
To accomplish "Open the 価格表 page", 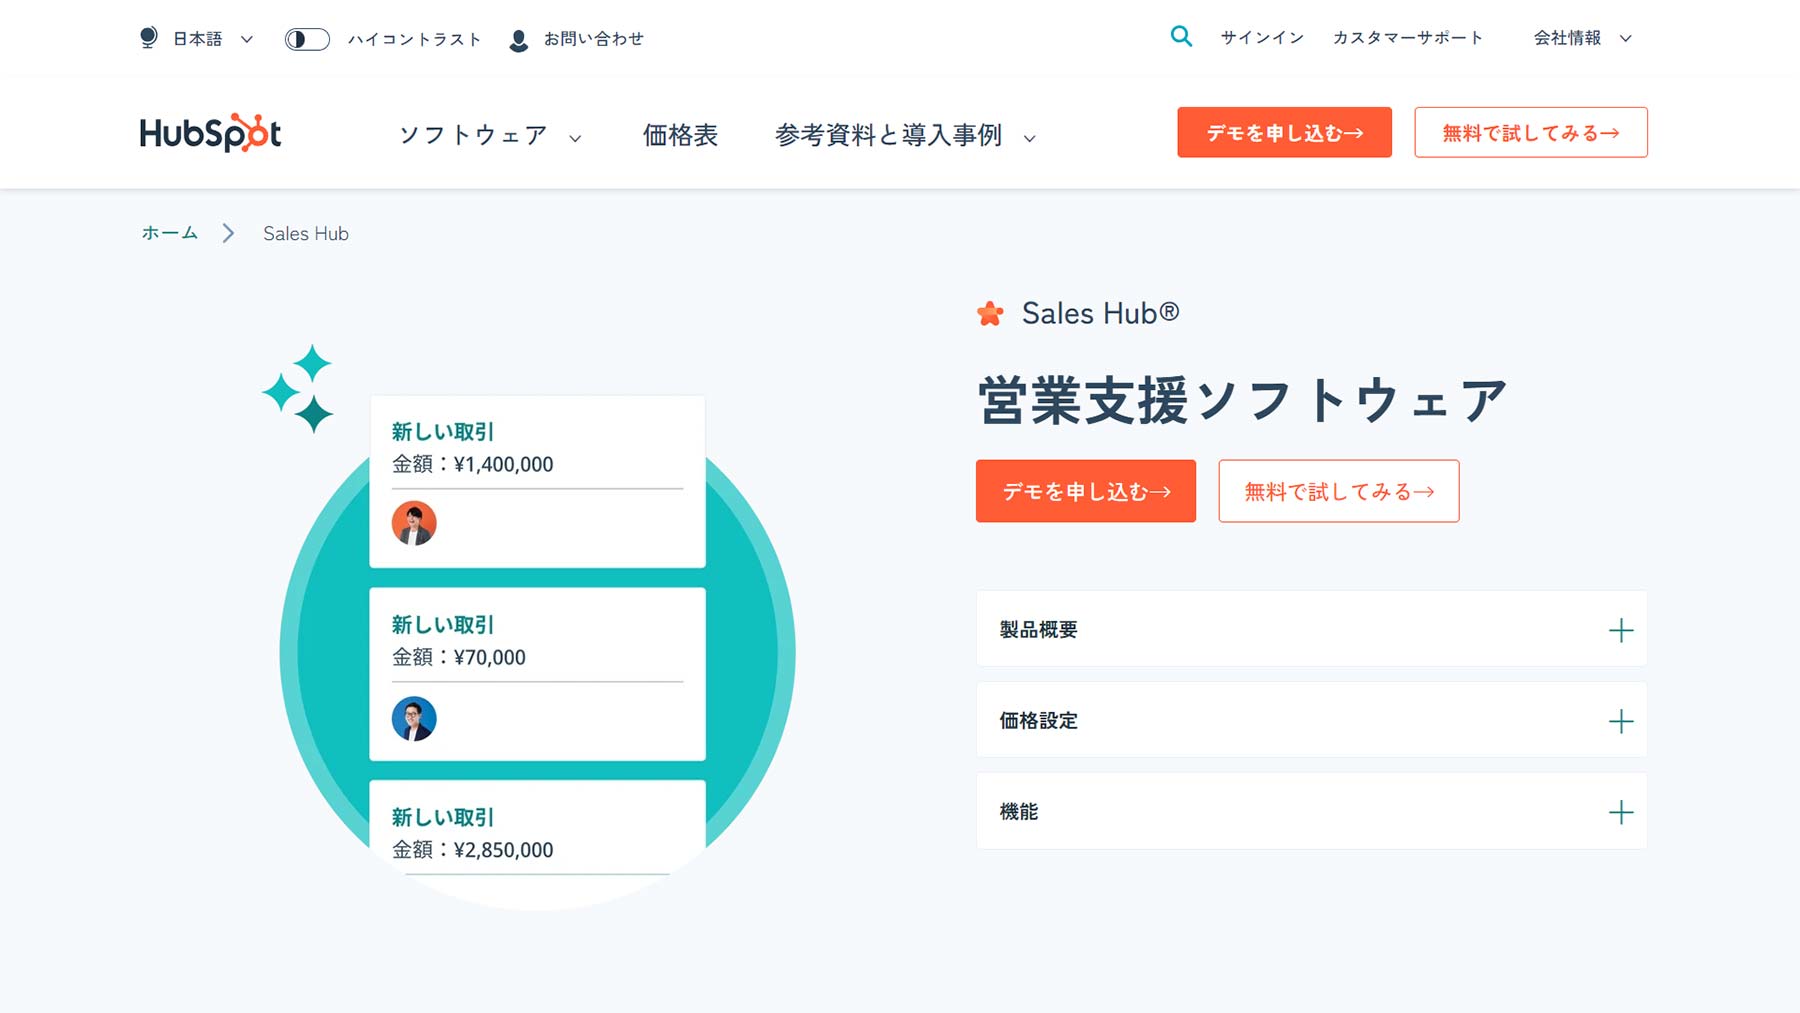I will [680, 135].
